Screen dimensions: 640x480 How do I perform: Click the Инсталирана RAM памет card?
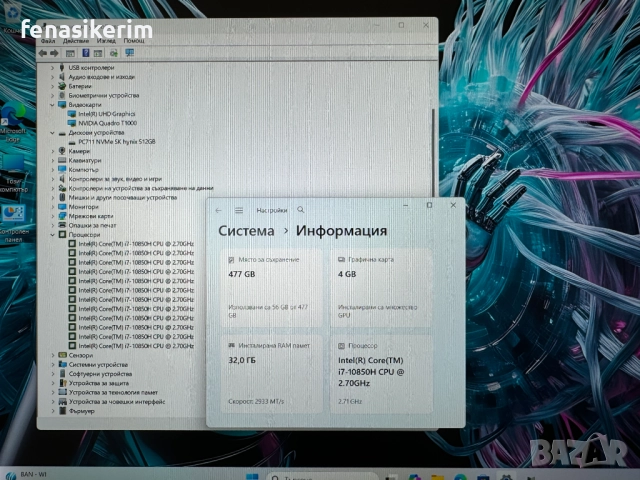(268, 372)
